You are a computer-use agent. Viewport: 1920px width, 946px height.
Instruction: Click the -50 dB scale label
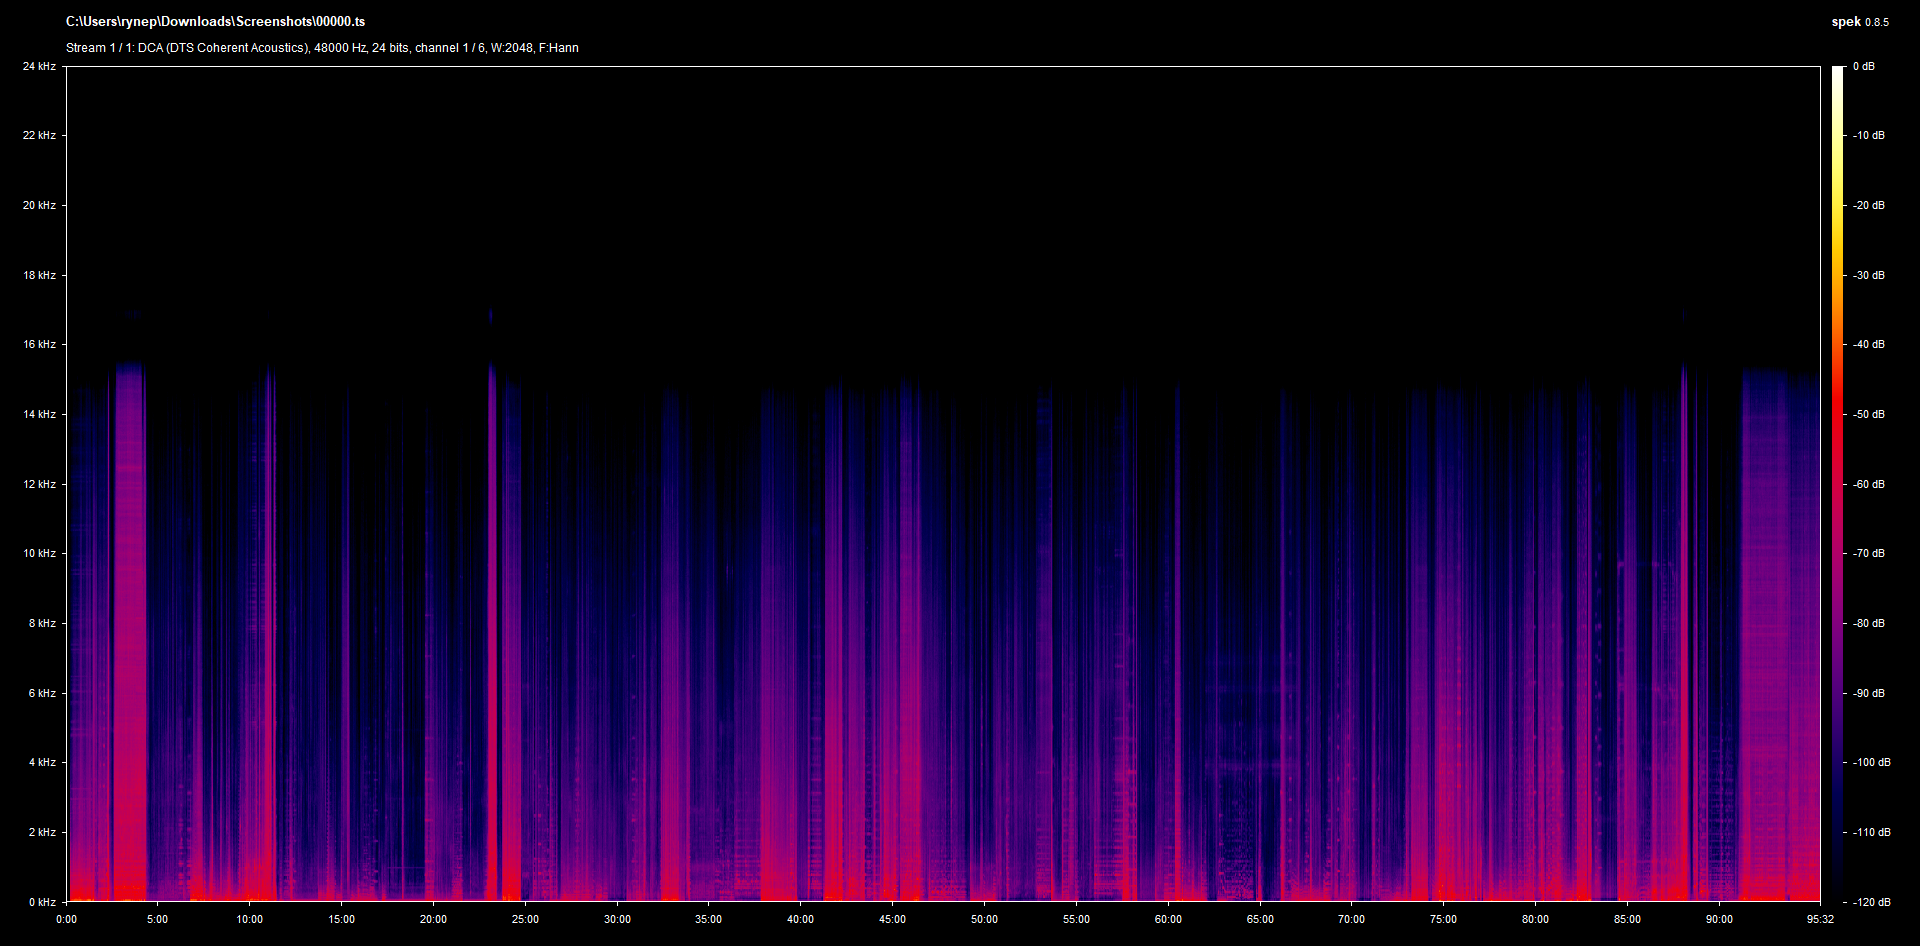point(1868,415)
